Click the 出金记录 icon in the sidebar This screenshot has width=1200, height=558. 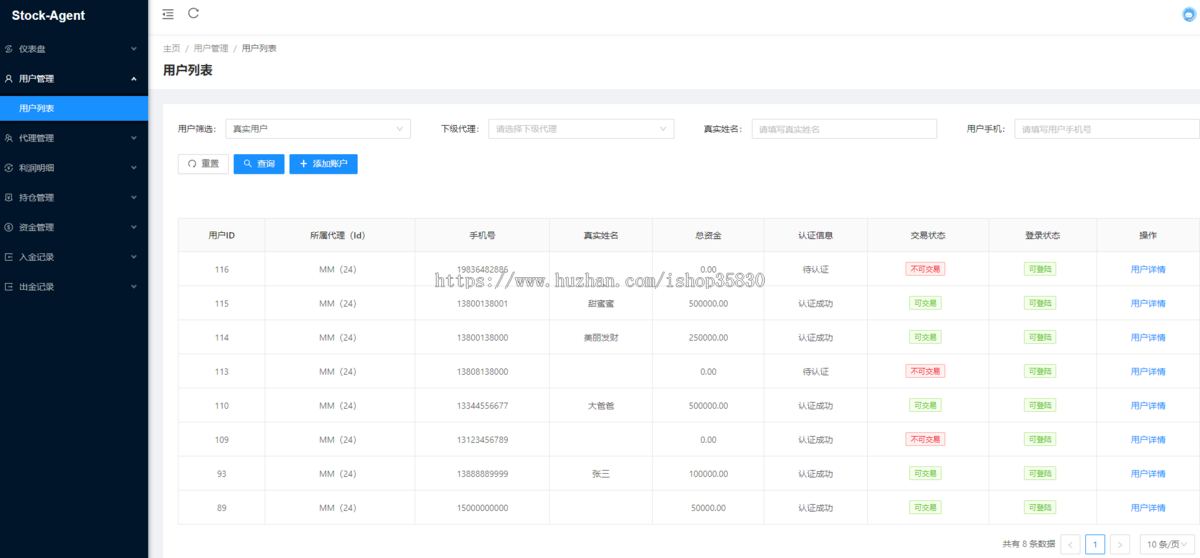coord(9,287)
